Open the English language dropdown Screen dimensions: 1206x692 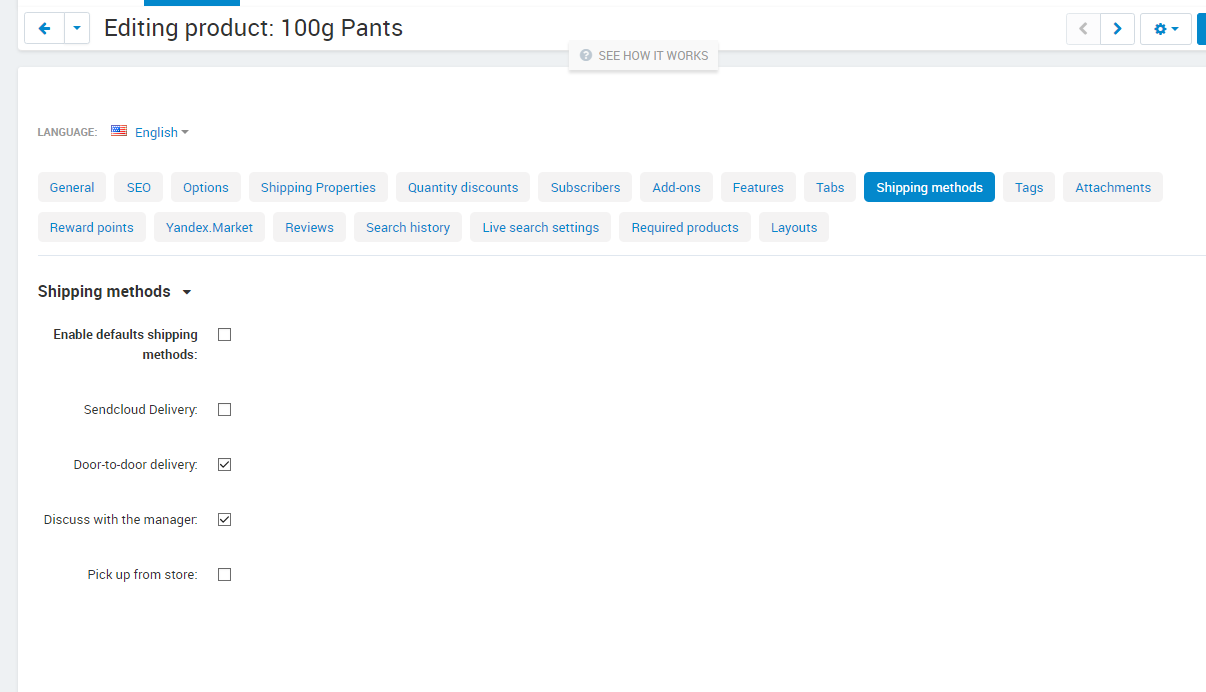click(x=162, y=132)
